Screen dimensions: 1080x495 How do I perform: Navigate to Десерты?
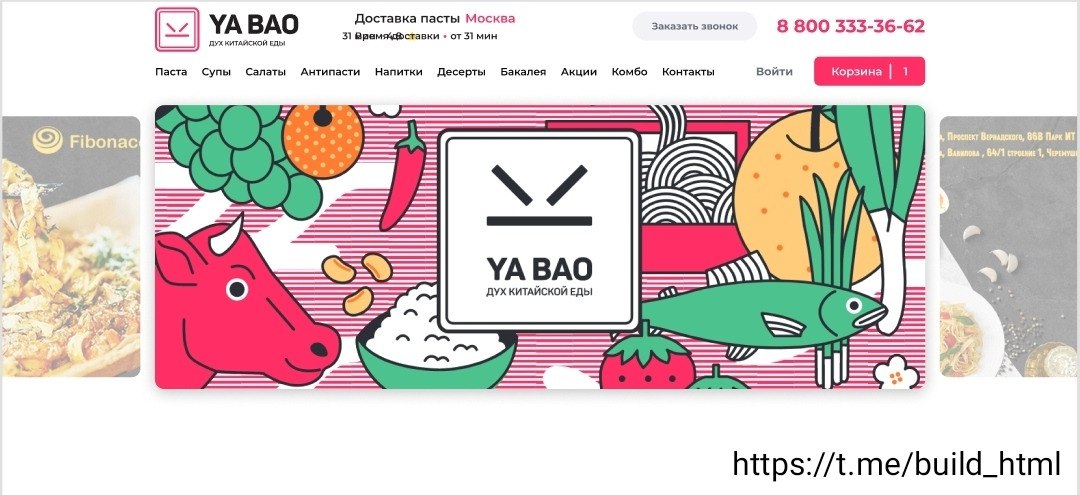tap(461, 72)
